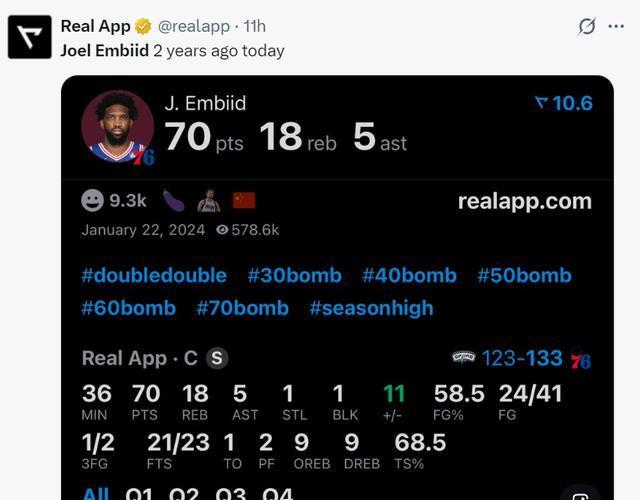Click the smiley reaction icon
This screenshot has height=500, width=640.
click(93, 200)
